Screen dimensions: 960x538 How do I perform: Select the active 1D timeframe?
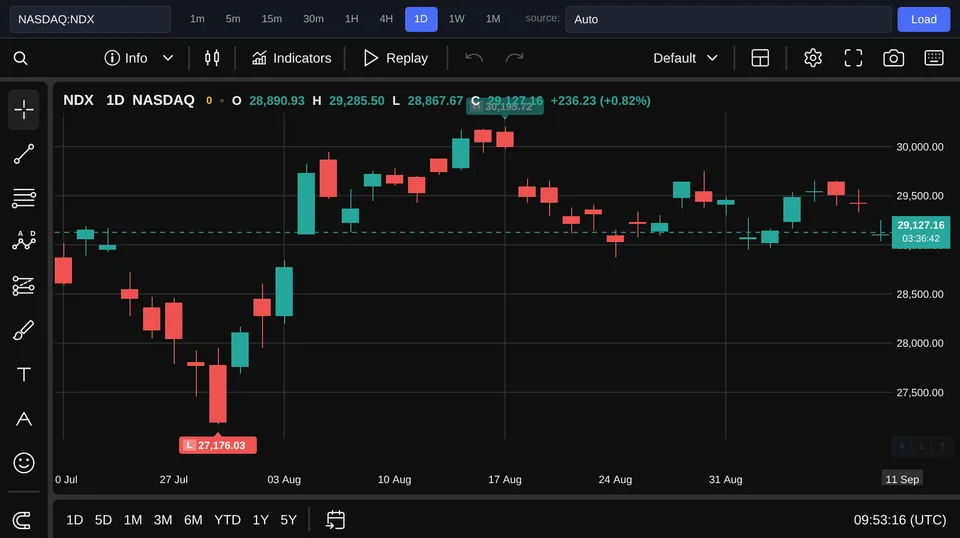tap(421, 19)
